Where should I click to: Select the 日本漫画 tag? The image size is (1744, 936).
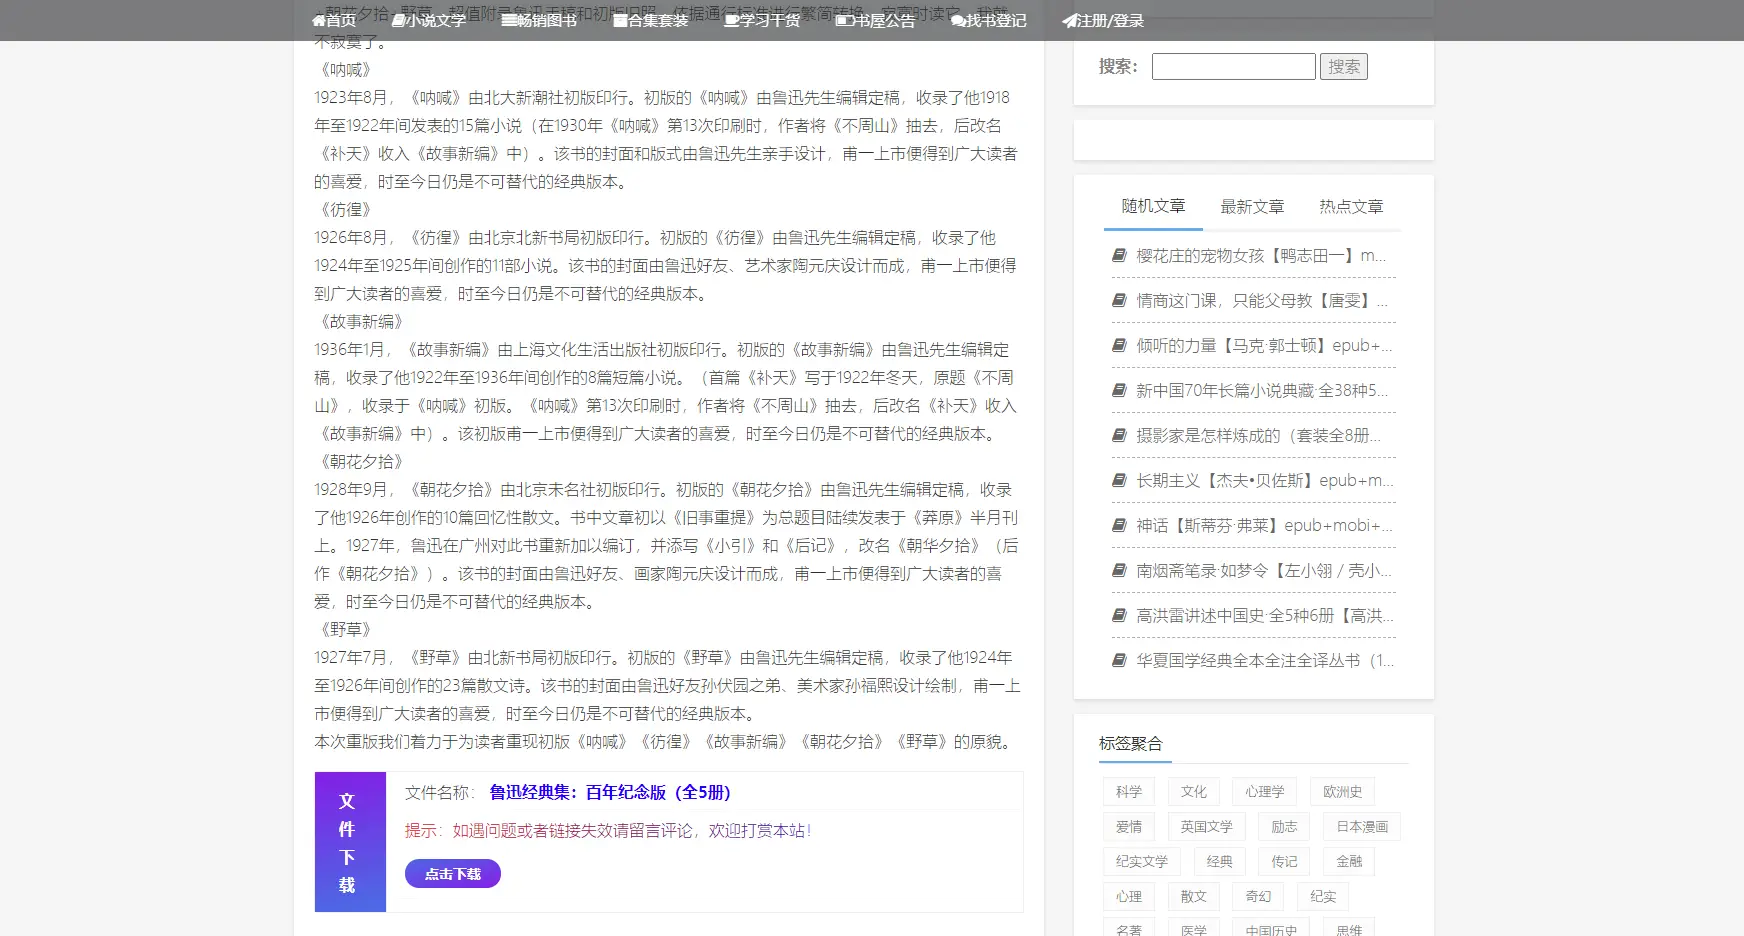tap(1362, 826)
